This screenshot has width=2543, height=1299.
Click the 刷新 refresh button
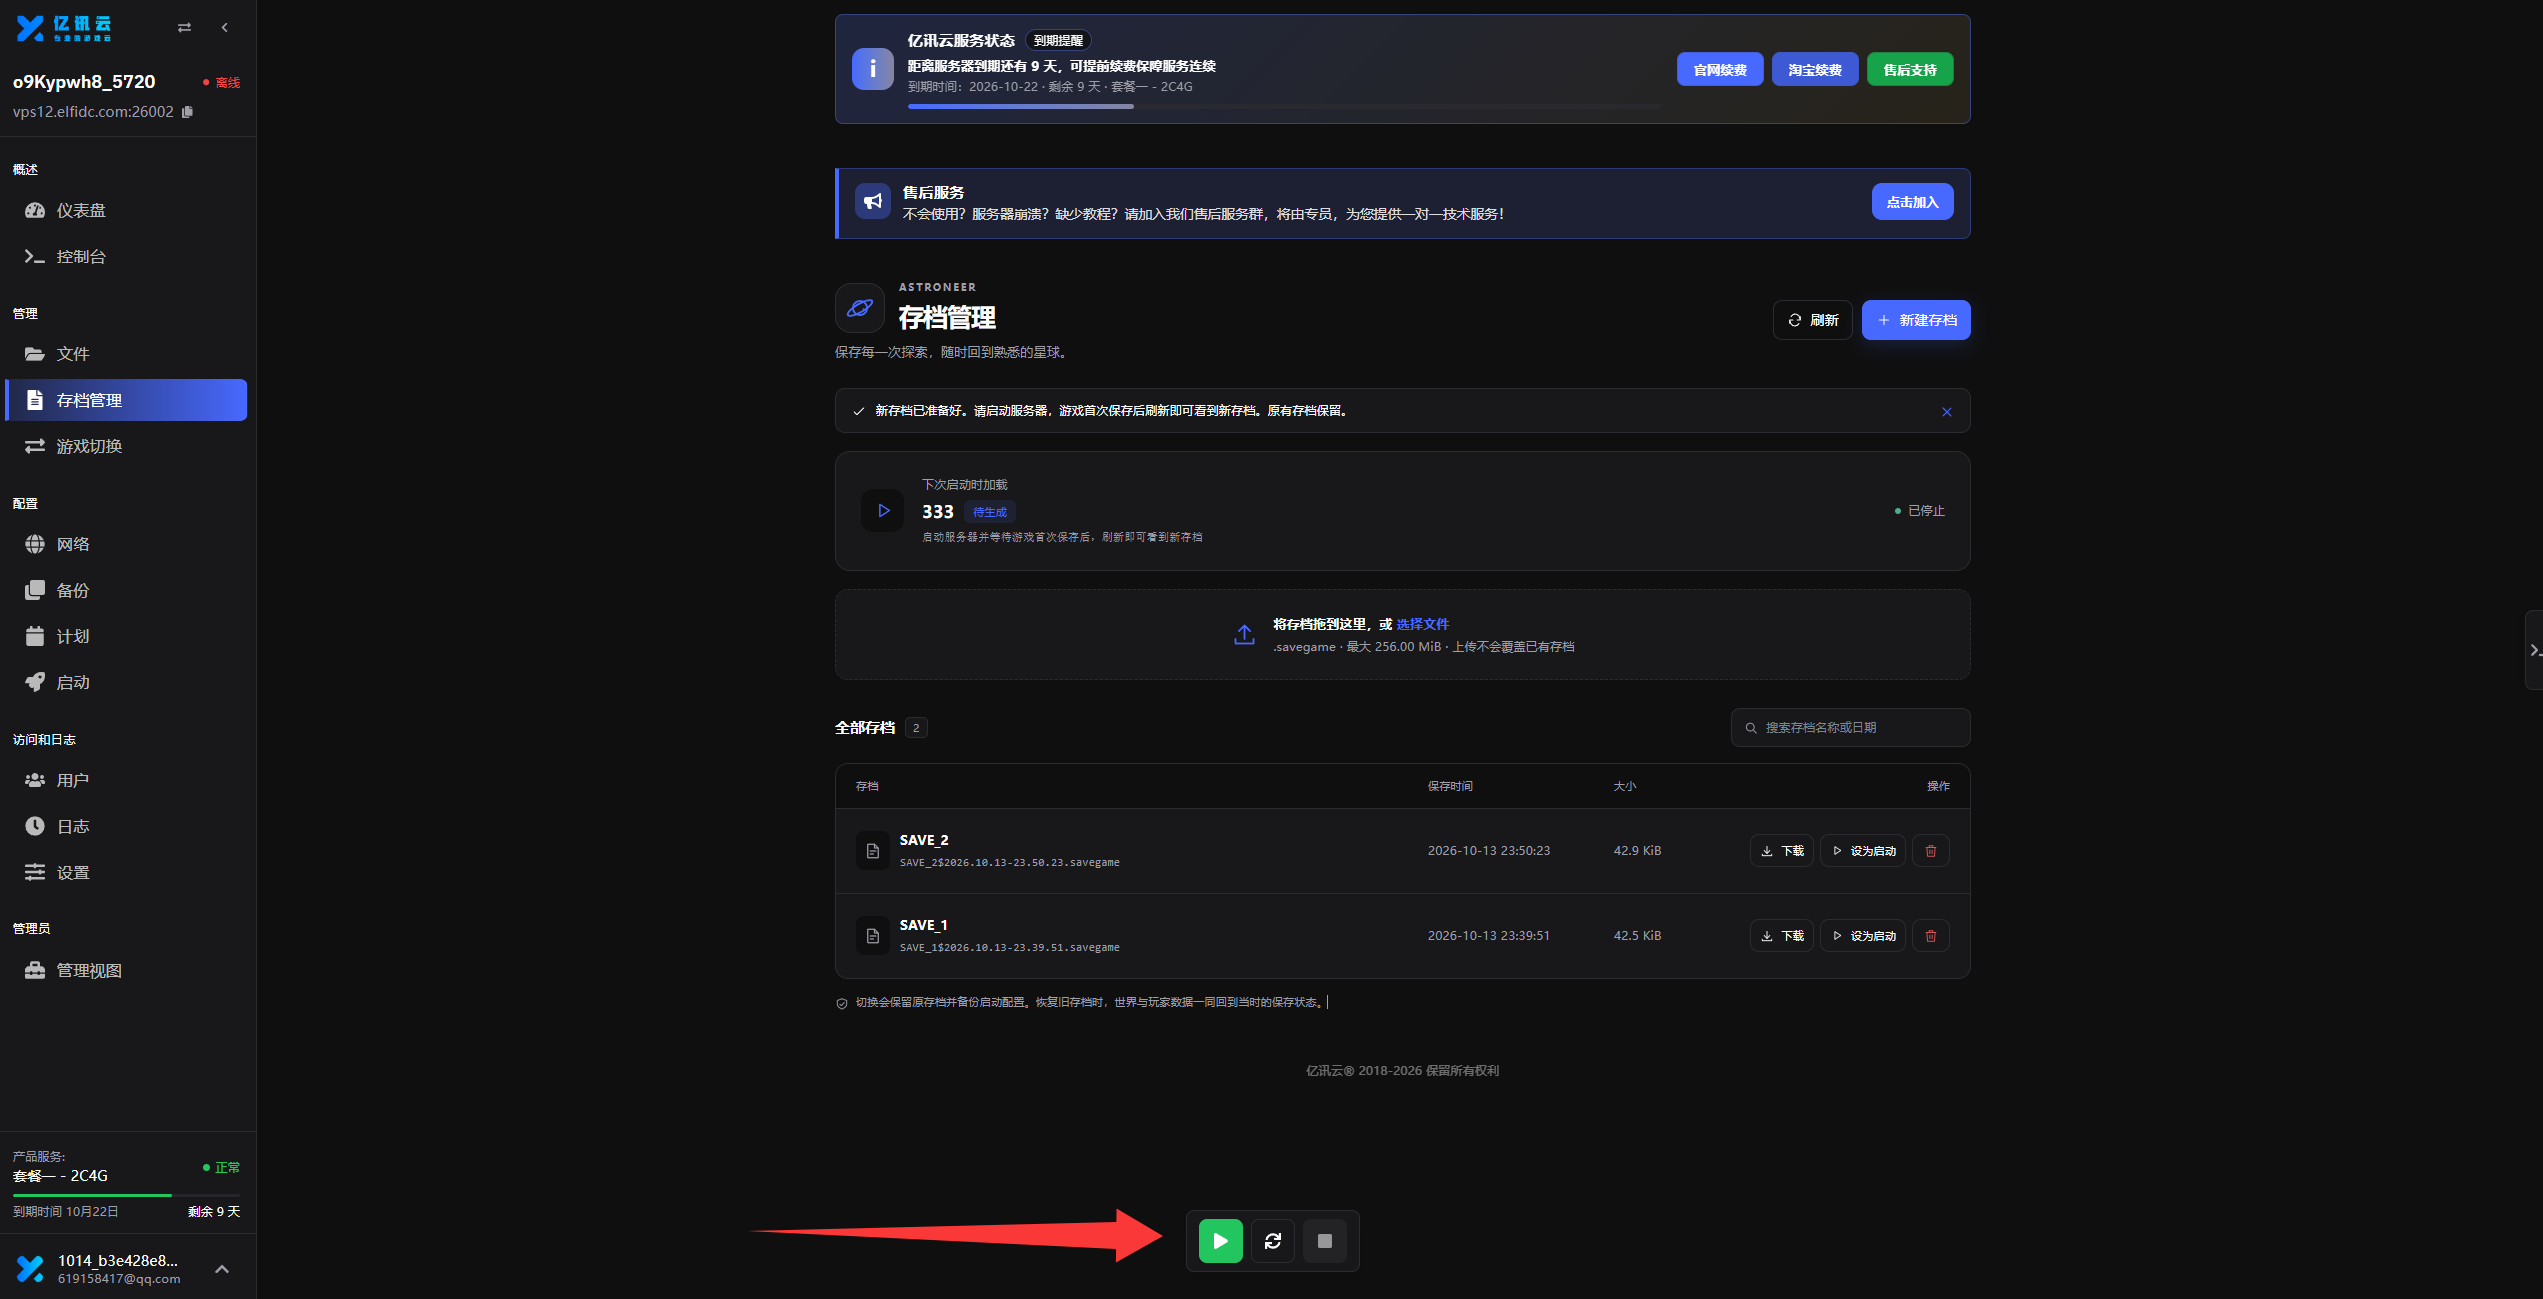tap(1813, 320)
